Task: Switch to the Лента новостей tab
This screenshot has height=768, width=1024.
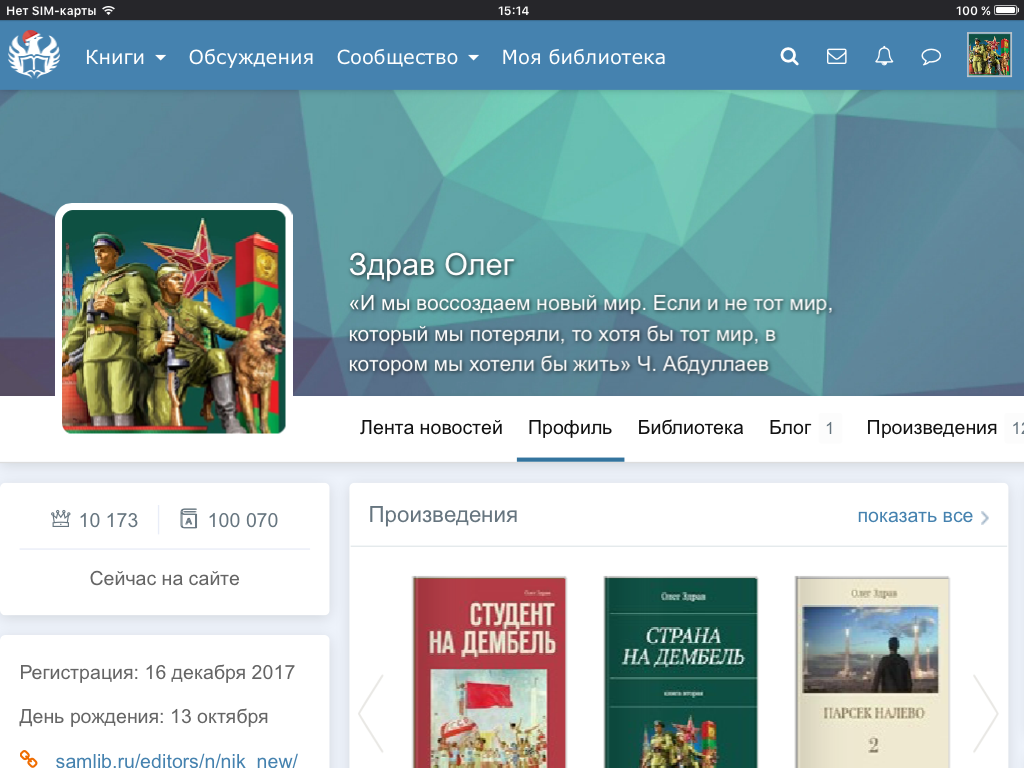Action: 431,428
